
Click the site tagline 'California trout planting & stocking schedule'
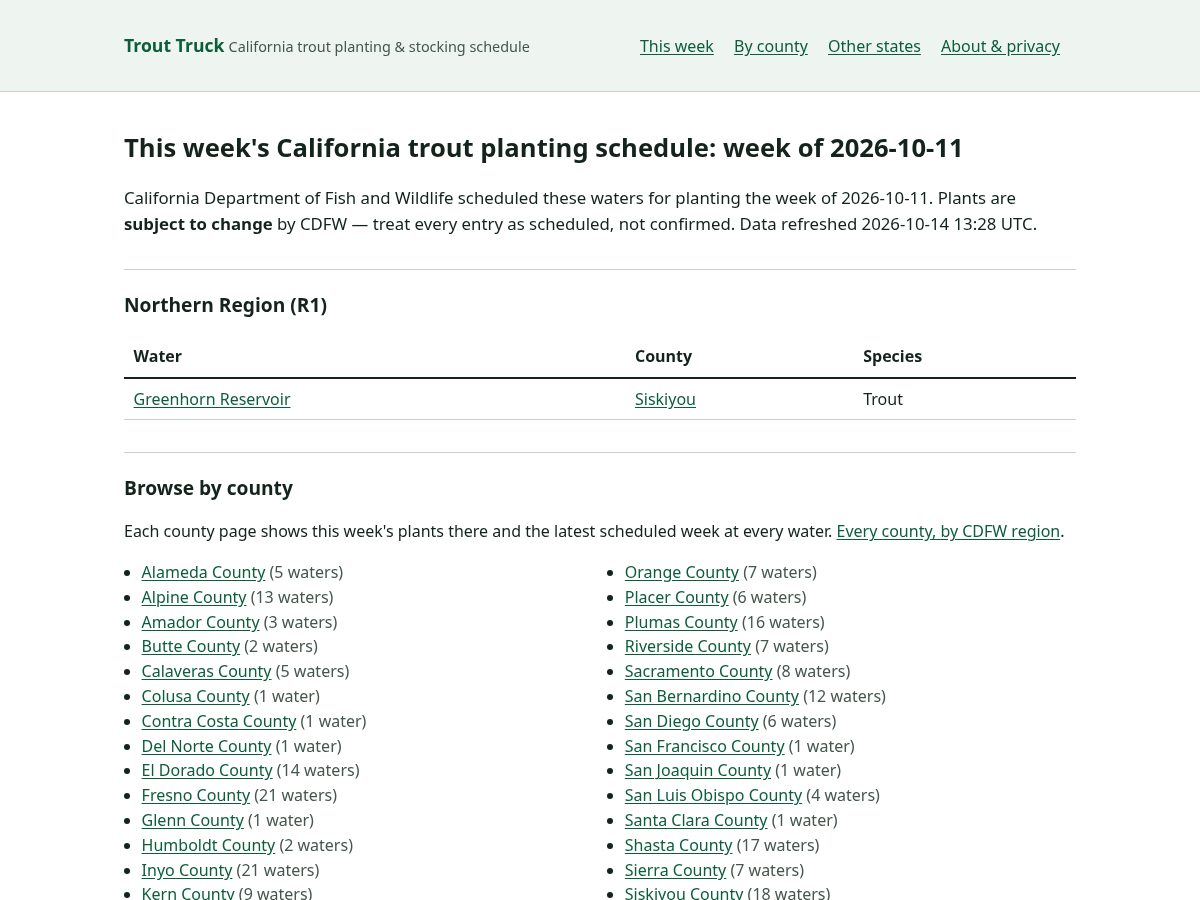coord(379,47)
